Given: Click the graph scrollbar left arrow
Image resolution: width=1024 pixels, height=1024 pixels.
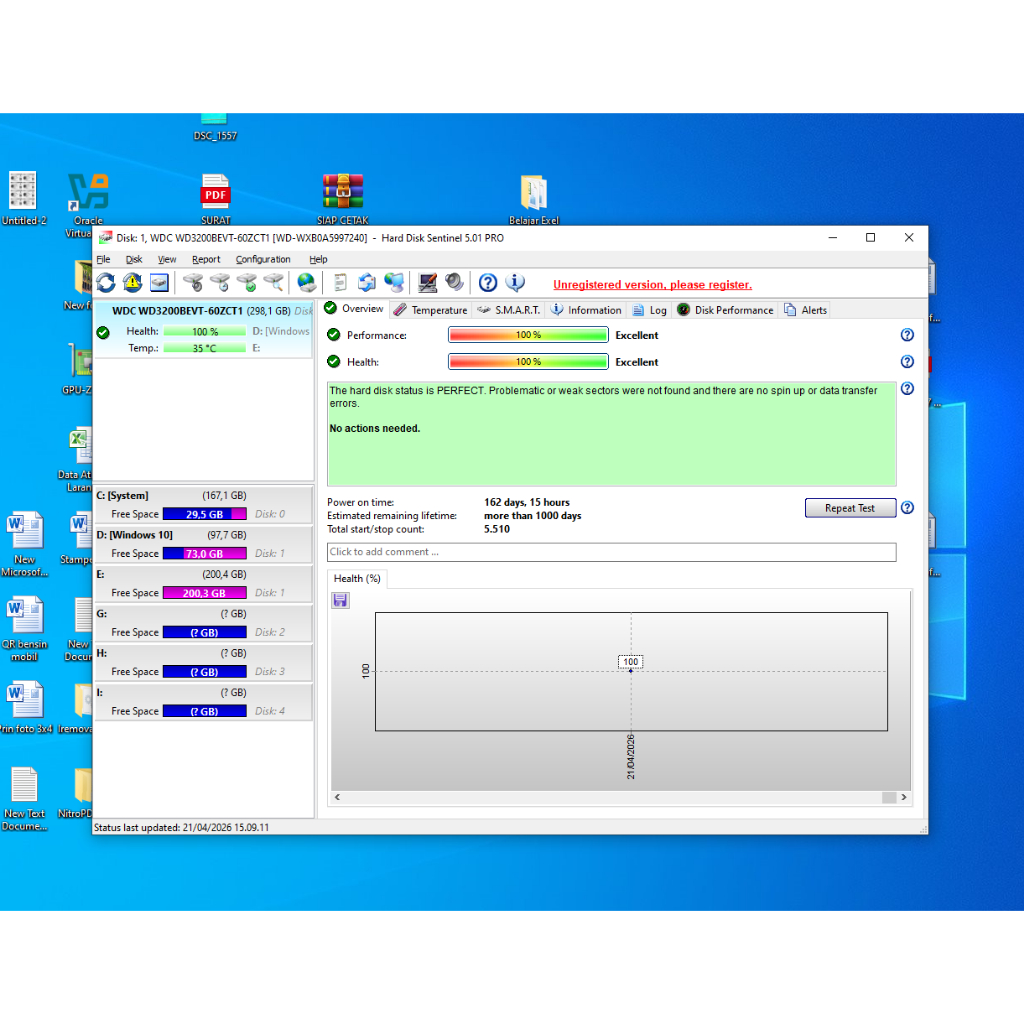Looking at the screenshot, I should (338, 797).
